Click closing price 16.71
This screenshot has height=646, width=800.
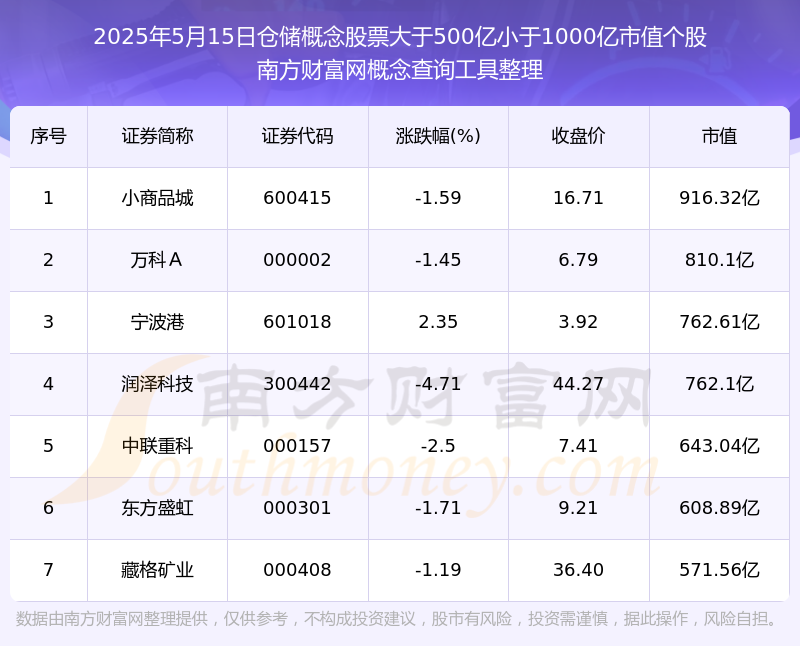click(579, 198)
